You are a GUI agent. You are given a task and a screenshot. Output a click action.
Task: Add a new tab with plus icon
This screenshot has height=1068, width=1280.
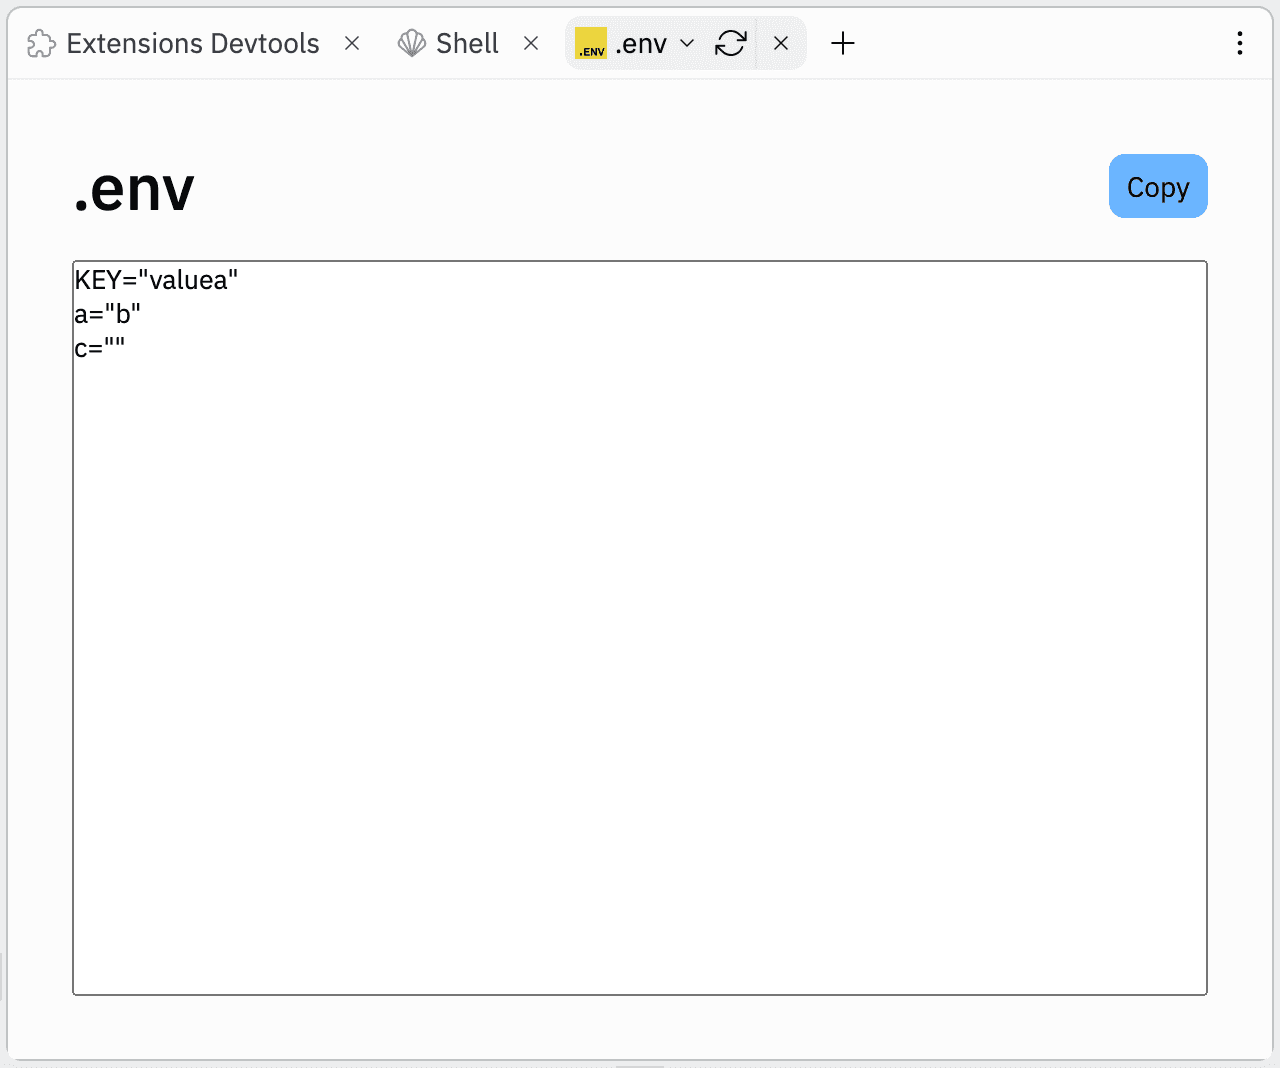pos(843,44)
